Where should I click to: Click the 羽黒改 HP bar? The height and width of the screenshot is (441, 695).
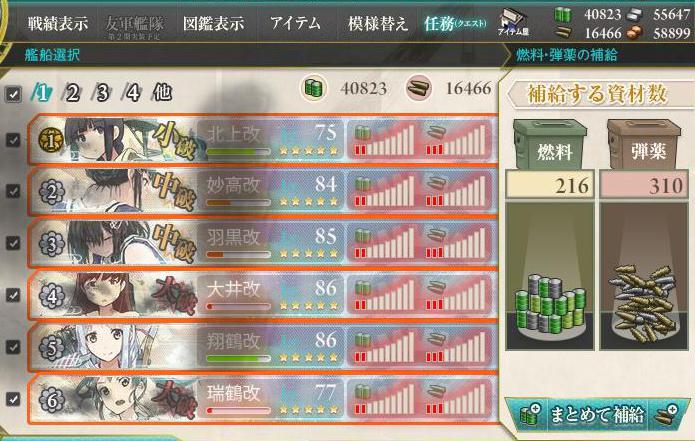click(x=238, y=255)
